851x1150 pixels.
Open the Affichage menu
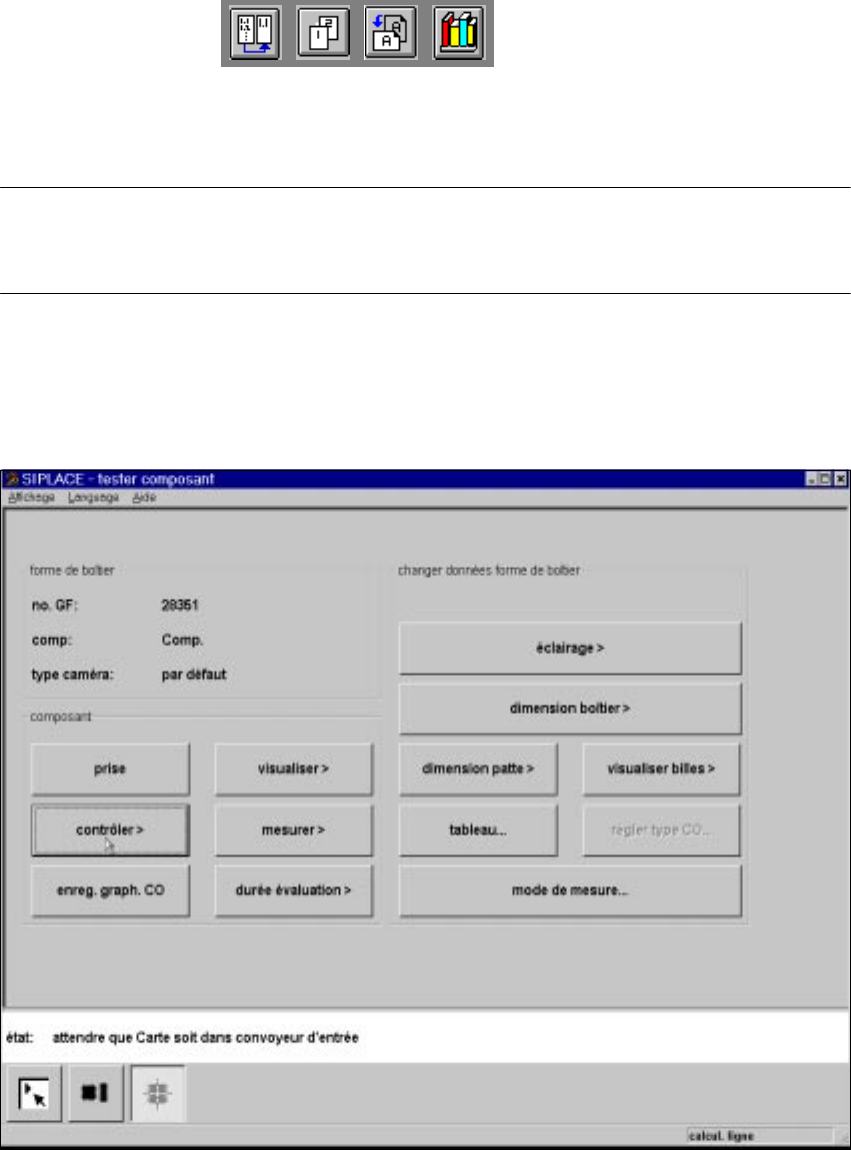tap(32, 497)
